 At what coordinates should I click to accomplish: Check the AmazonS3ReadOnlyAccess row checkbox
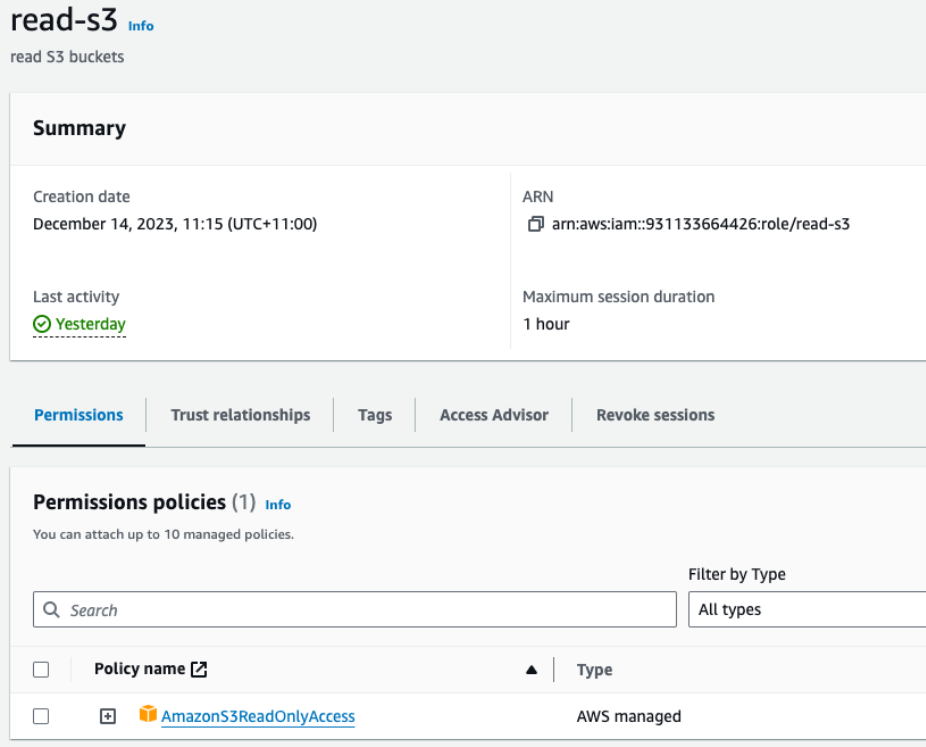point(41,716)
